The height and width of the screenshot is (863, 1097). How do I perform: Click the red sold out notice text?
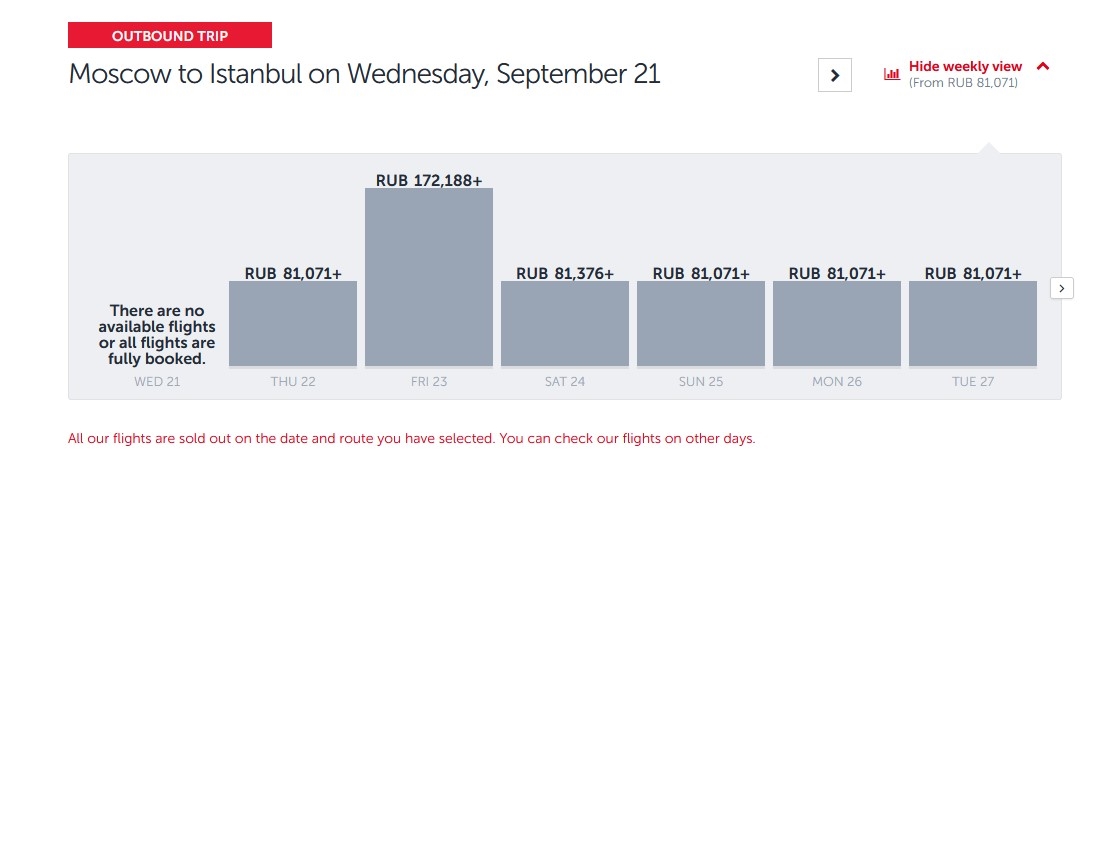click(411, 439)
